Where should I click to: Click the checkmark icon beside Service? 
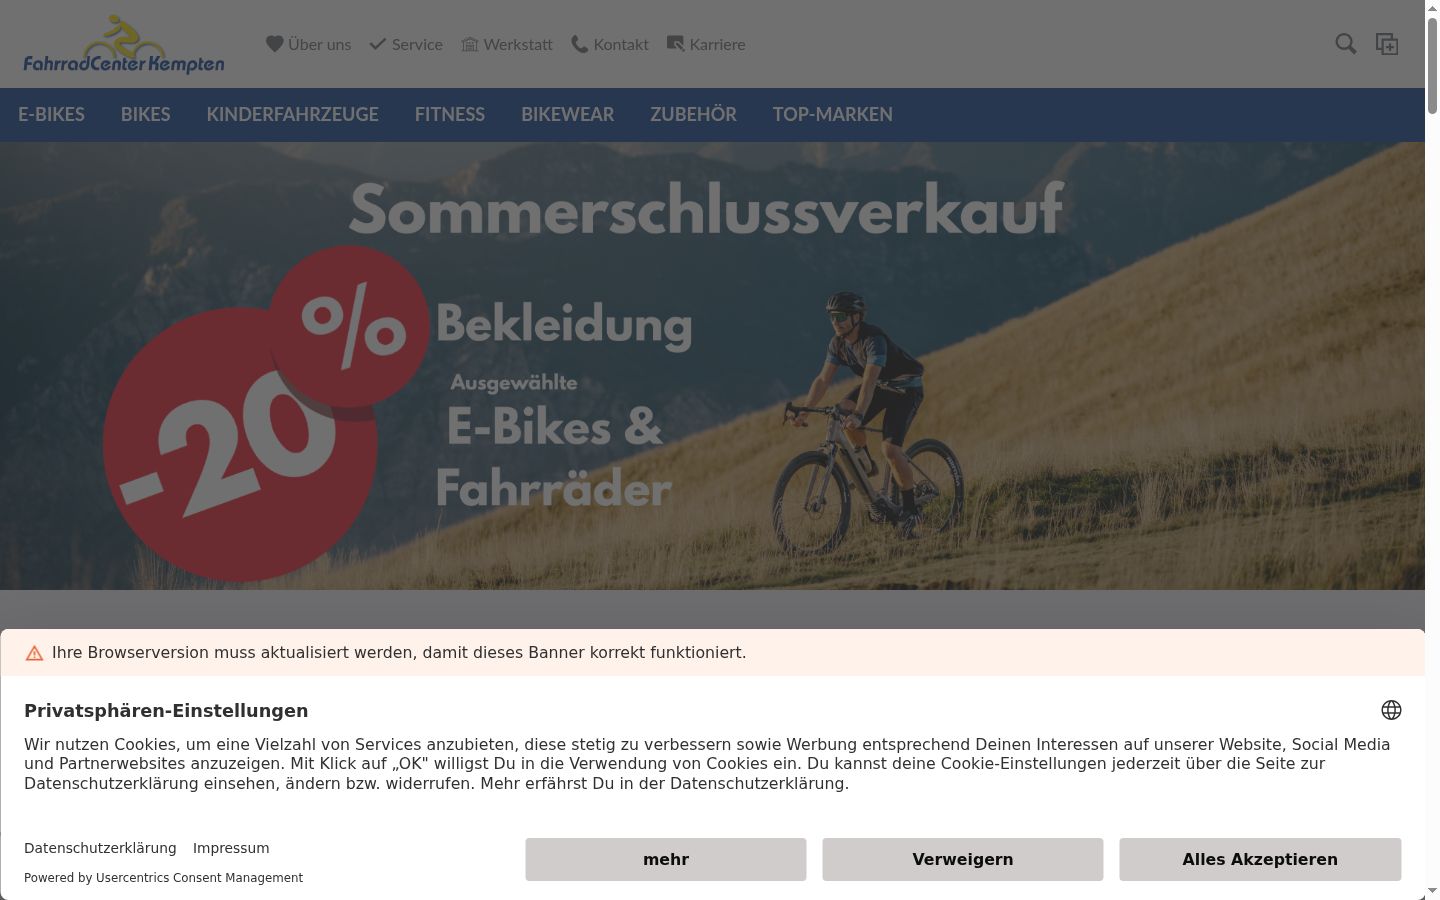coord(378,44)
